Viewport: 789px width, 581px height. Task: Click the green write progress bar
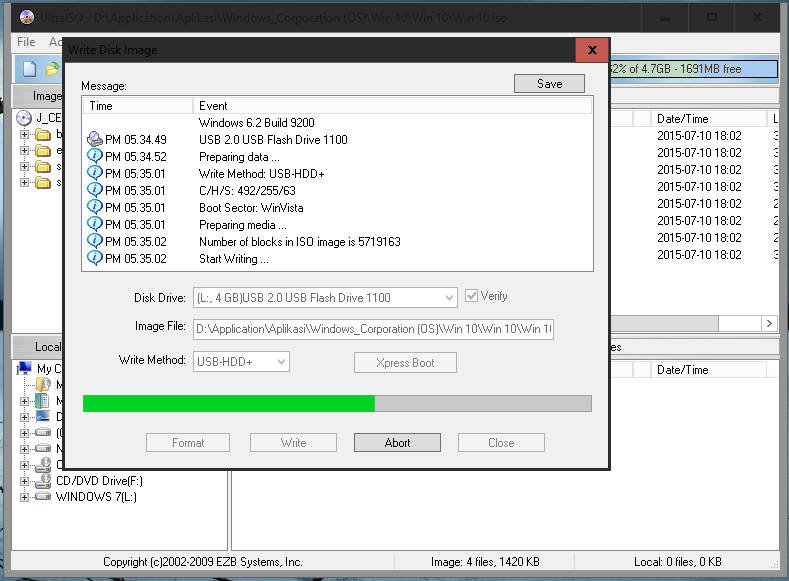337,403
